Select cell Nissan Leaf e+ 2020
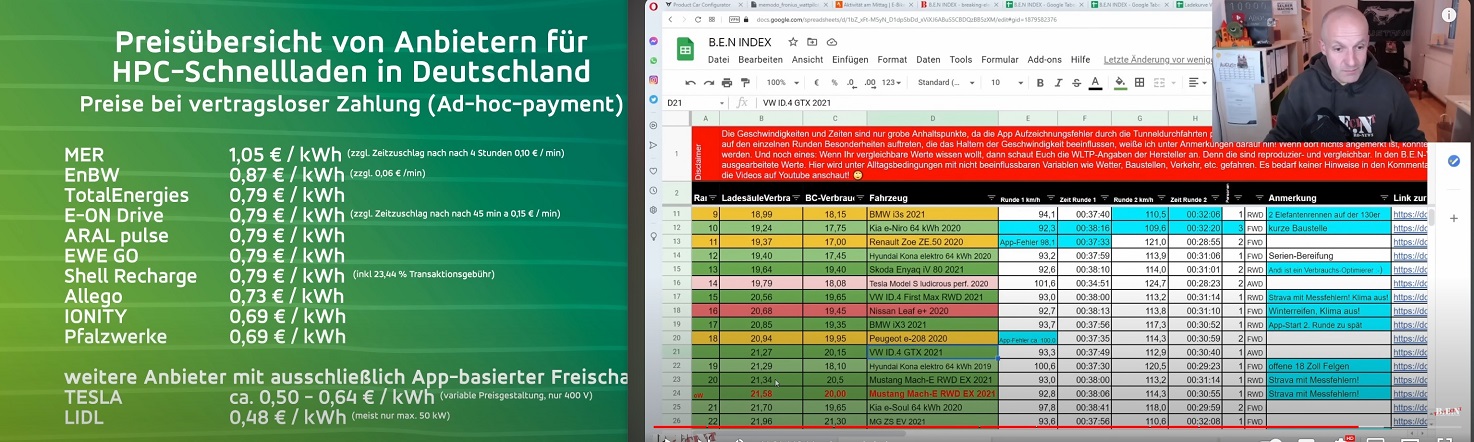The width and height of the screenshot is (1474, 442). 933,311
